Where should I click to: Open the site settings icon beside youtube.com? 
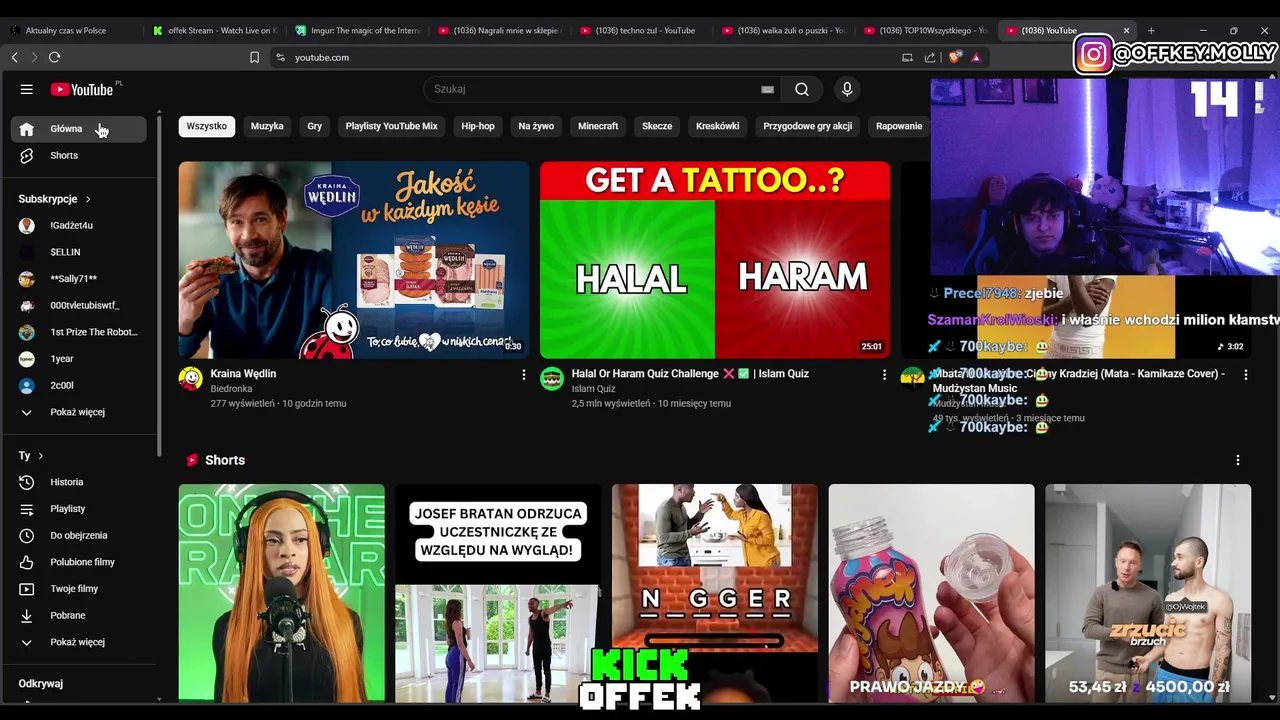click(x=280, y=57)
